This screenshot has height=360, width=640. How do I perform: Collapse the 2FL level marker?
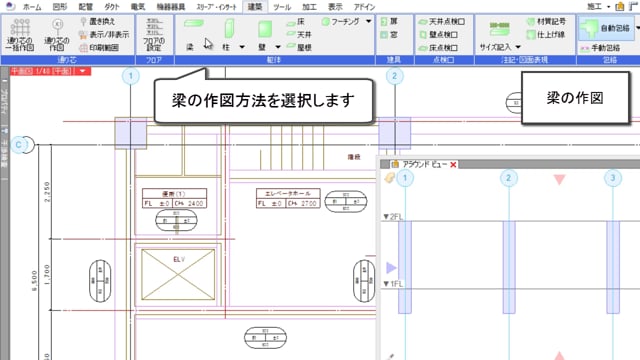386,217
